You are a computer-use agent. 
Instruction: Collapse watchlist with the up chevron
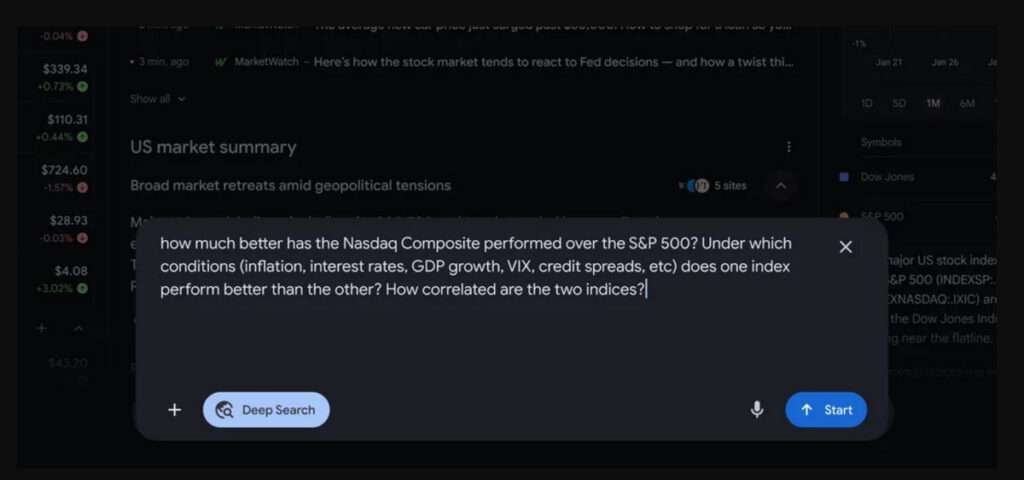point(78,328)
